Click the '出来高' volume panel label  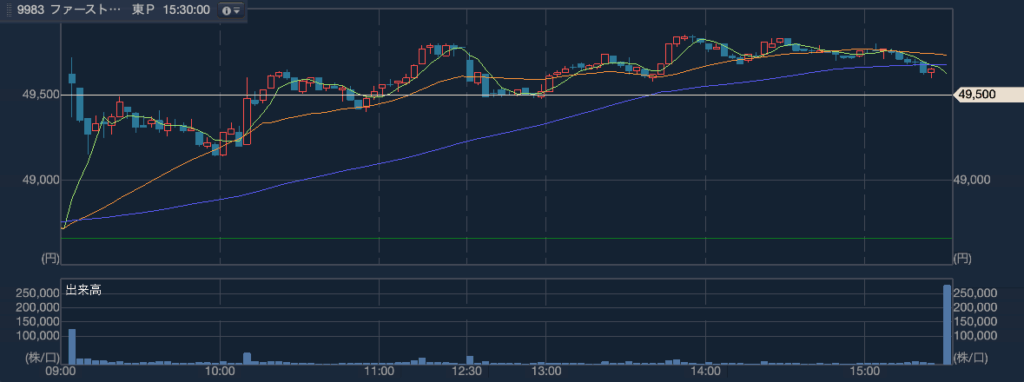(x=83, y=291)
